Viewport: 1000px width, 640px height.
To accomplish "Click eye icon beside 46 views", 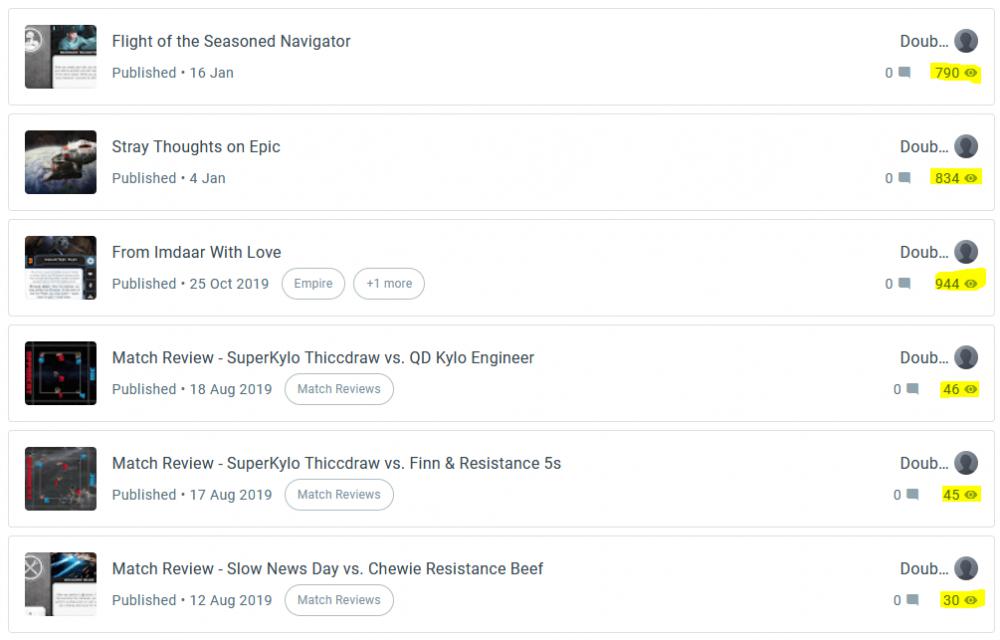I will (970, 389).
